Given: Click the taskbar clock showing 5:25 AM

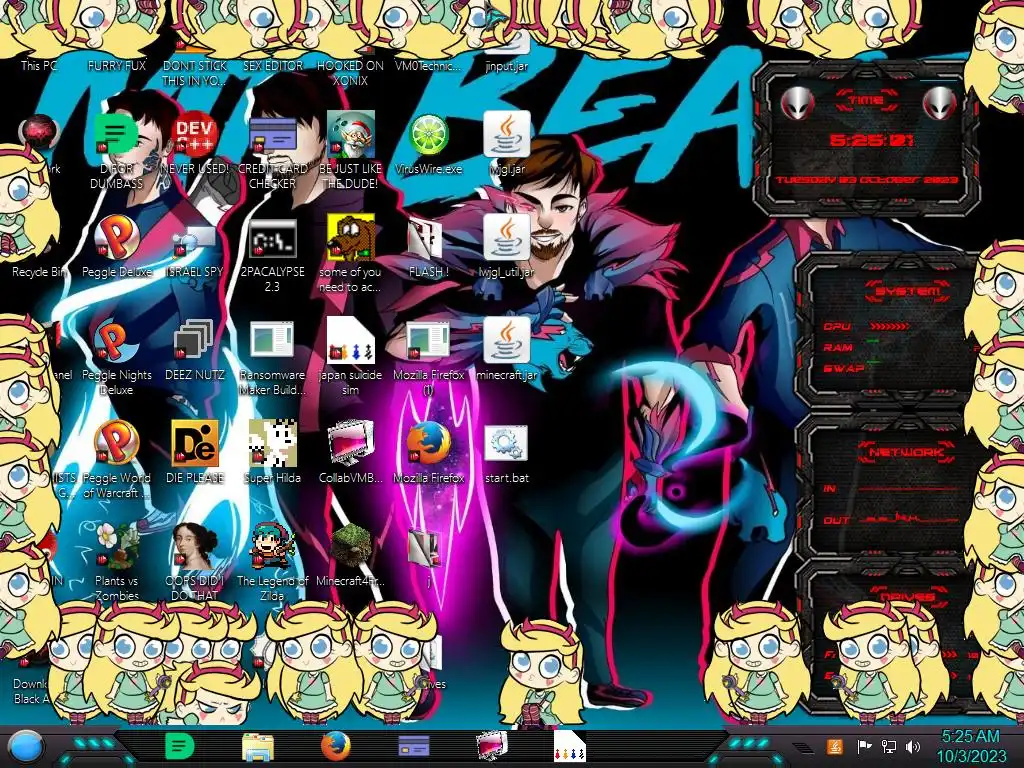Looking at the screenshot, I should pyautogui.click(x=971, y=746).
